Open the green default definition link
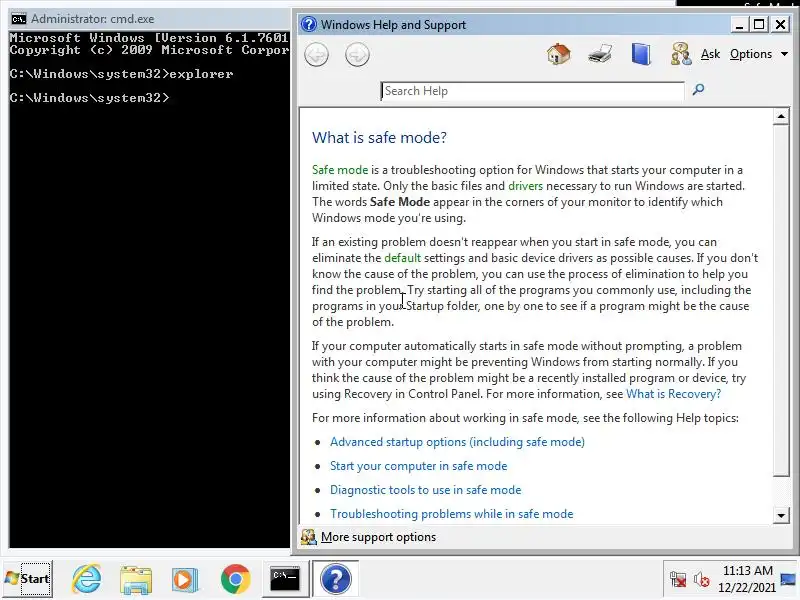800x600 pixels. 403,258
